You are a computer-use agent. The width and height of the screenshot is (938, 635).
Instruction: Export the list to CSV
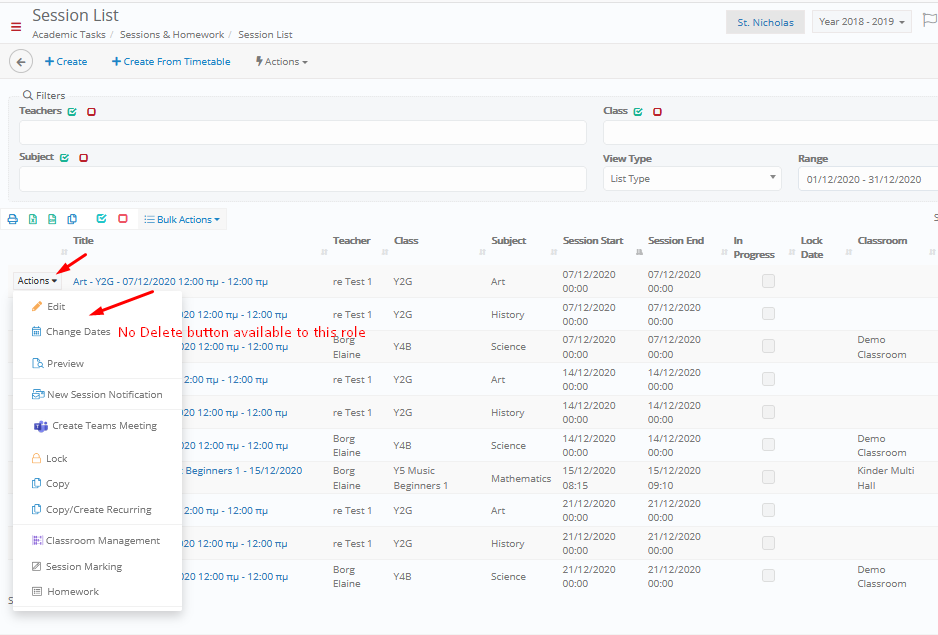[52, 219]
